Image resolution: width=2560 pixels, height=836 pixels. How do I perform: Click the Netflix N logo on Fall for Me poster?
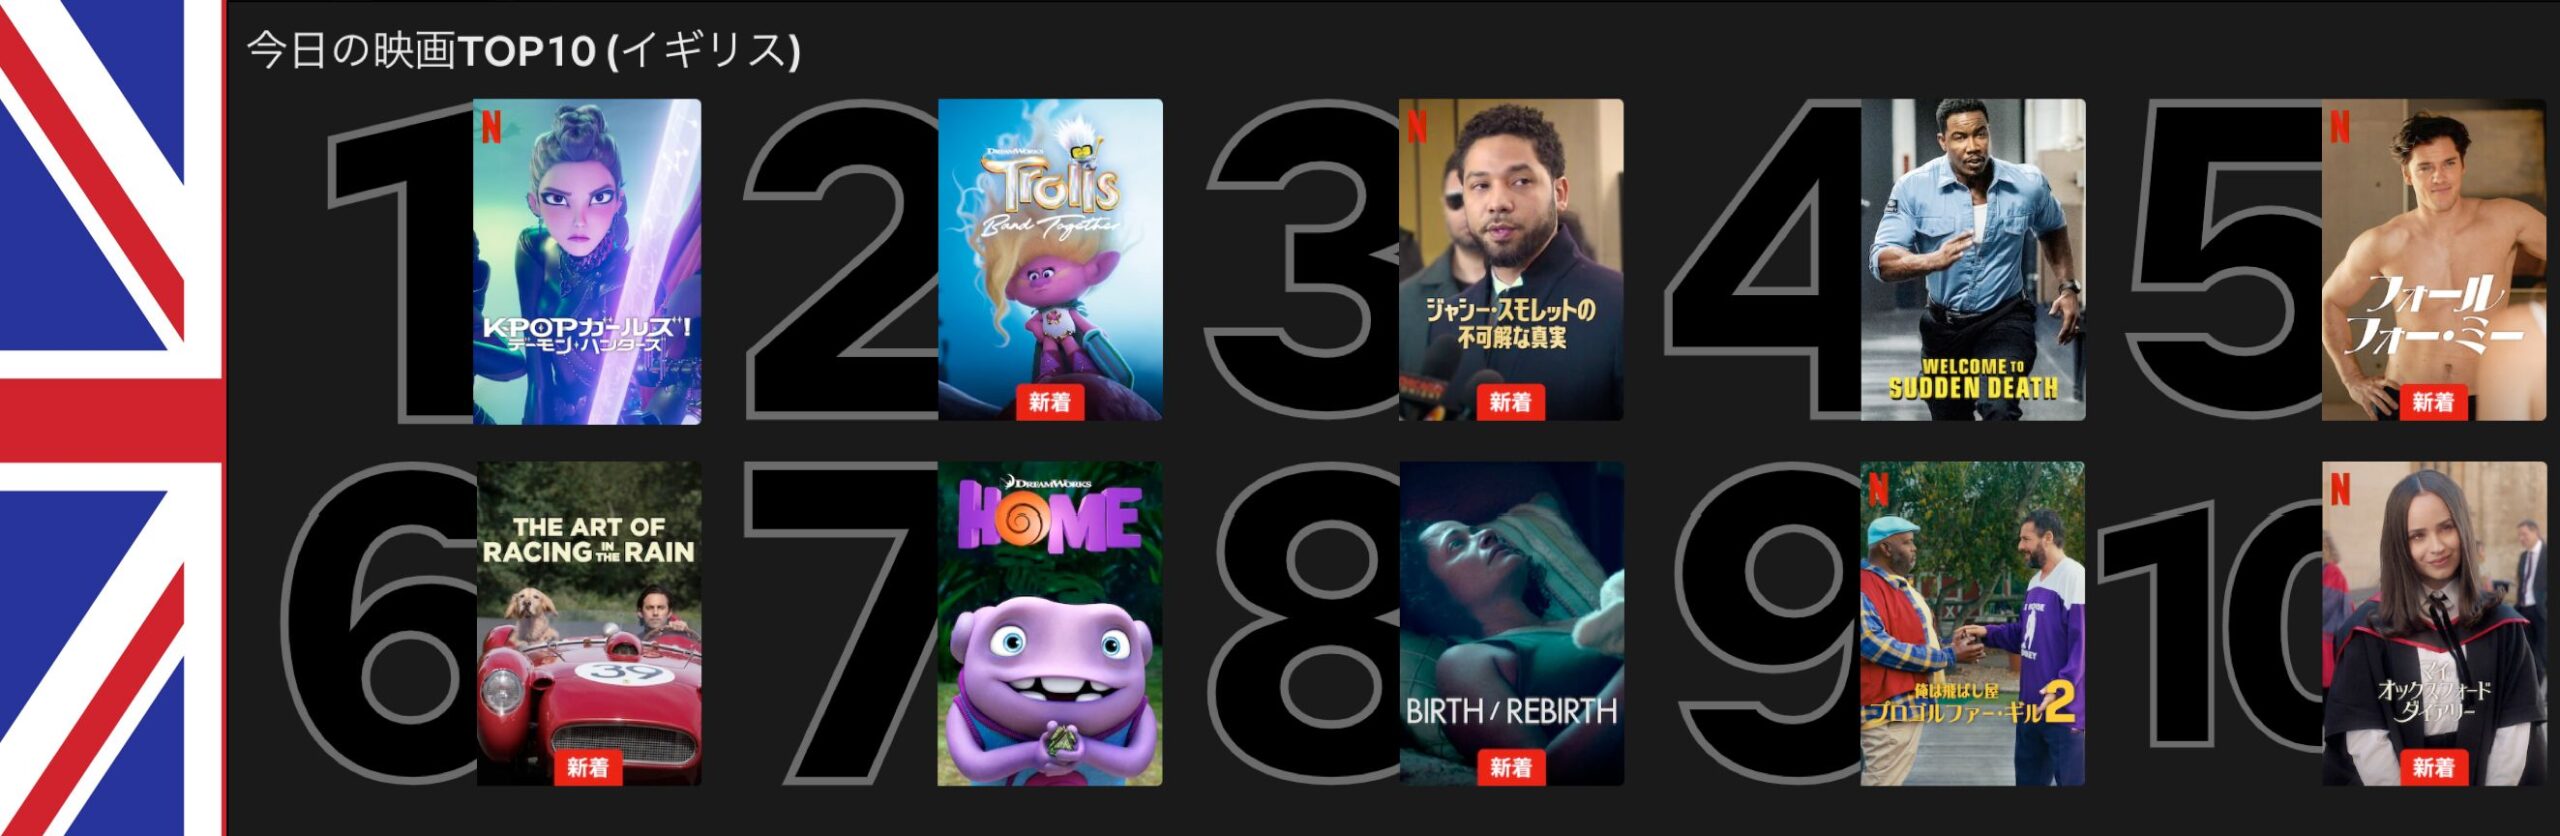(x=2340, y=127)
